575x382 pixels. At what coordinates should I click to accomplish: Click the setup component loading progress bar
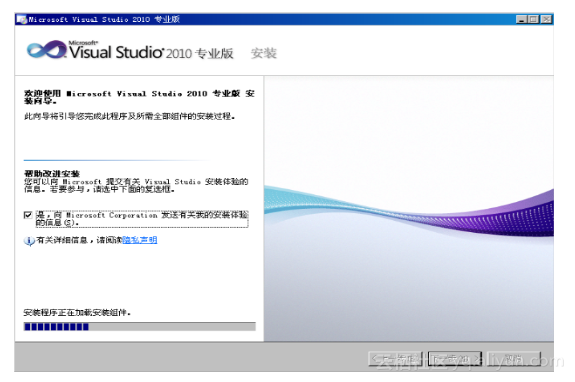coord(140,327)
